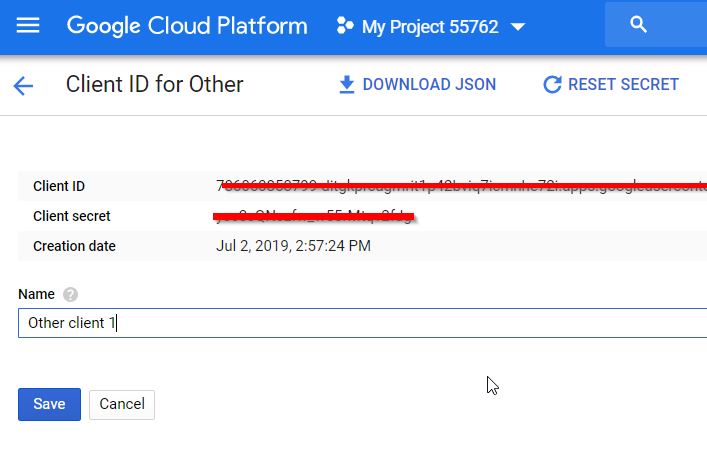Click RESET SECRET button
This screenshot has width=707, height=464.
[x=611, y=84]
